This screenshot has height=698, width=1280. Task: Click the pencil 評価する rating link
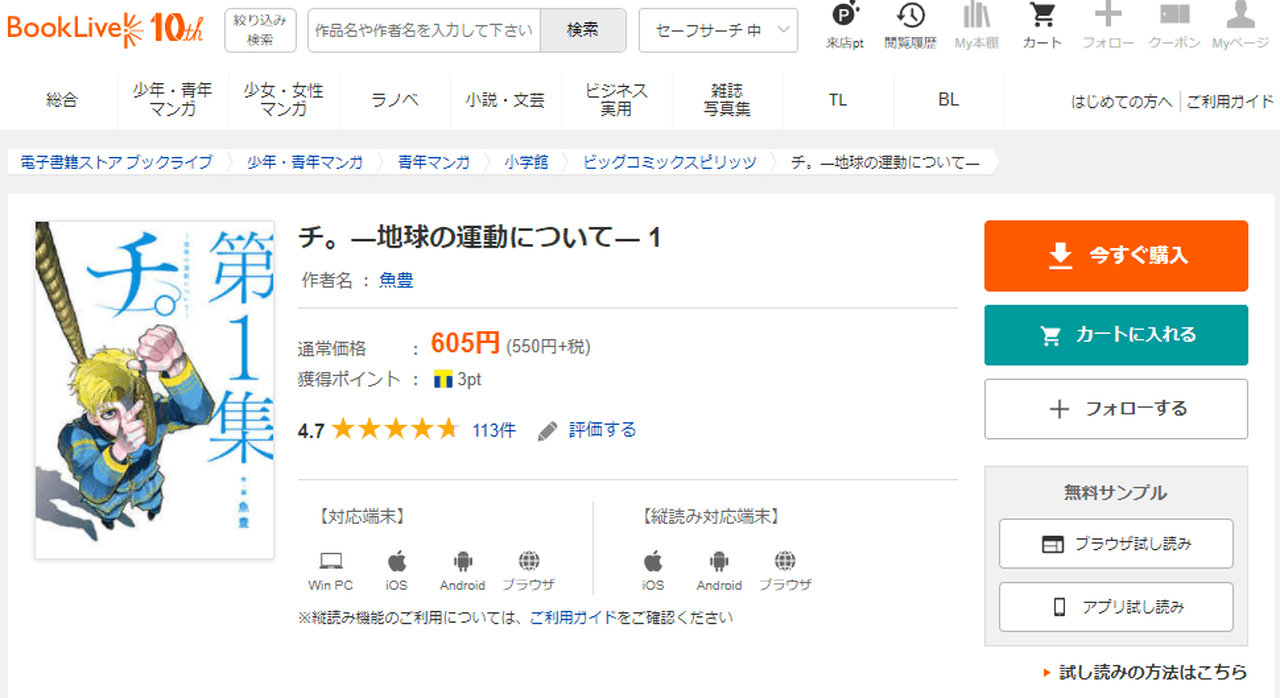[x=588, y=430]
